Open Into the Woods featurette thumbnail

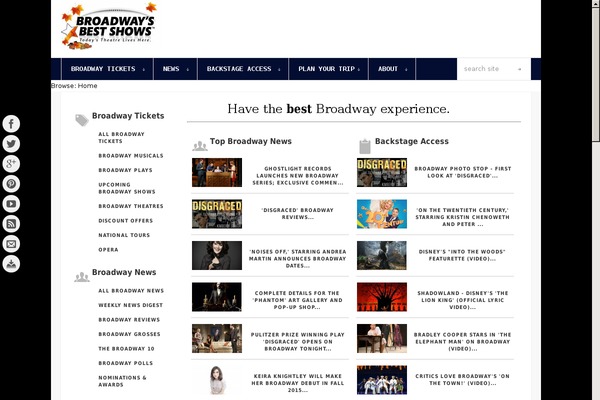(382, 256)
